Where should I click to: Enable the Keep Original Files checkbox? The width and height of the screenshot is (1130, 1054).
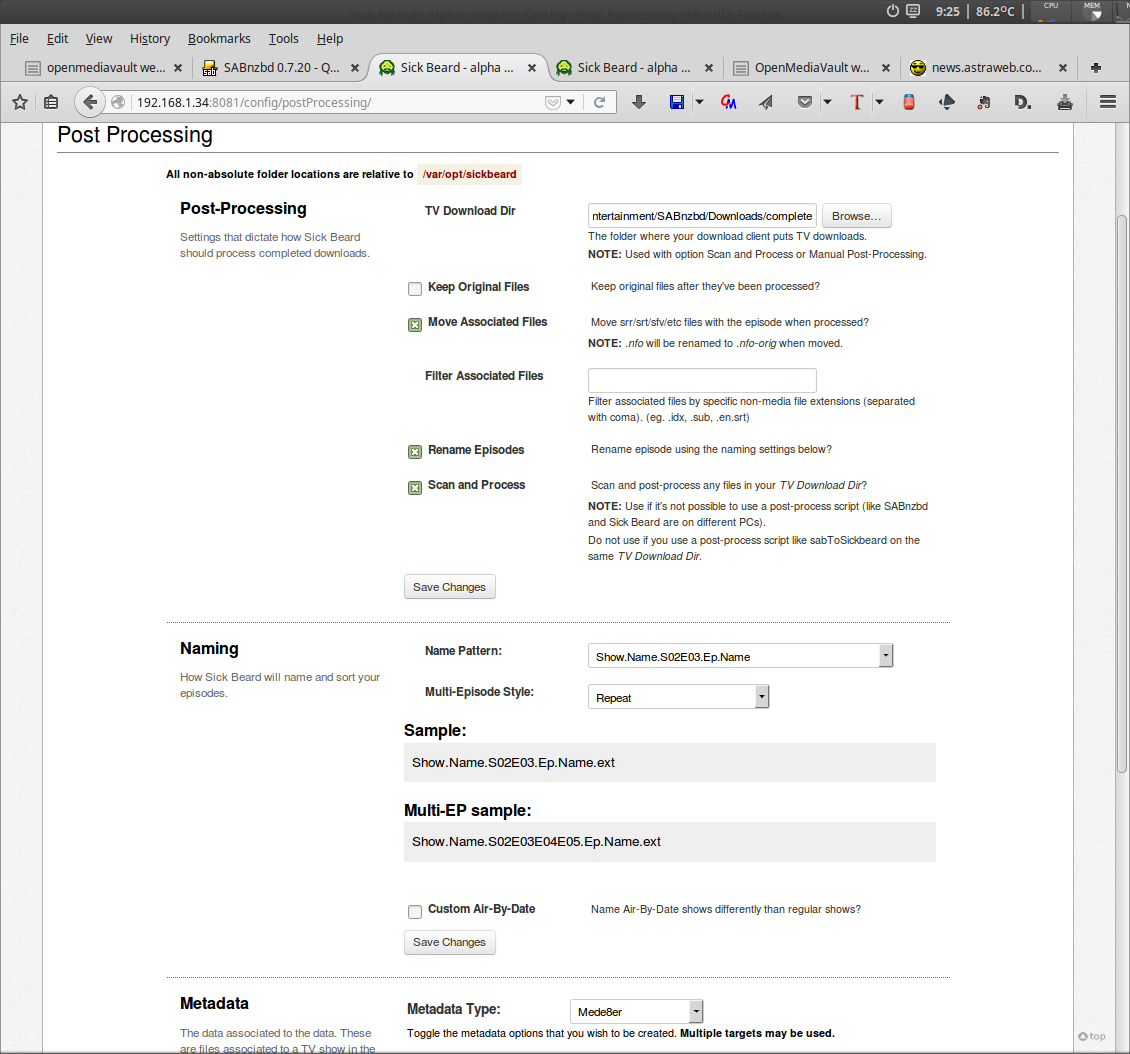tap(415, 289)
